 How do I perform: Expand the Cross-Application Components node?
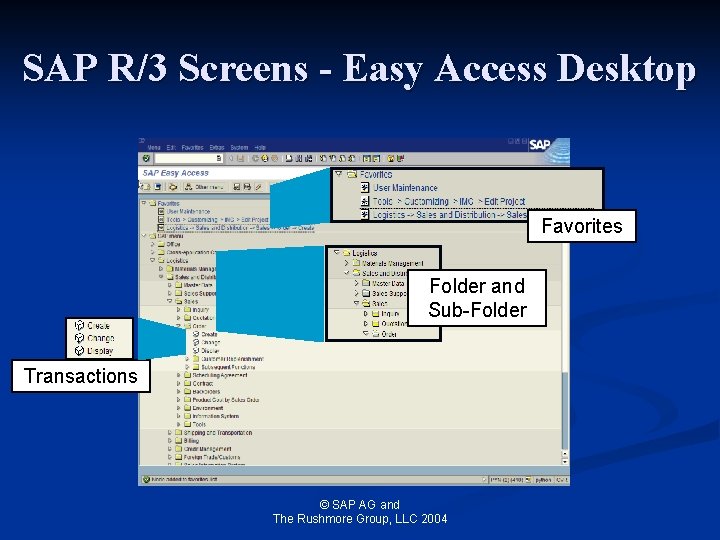click(153, 252)
